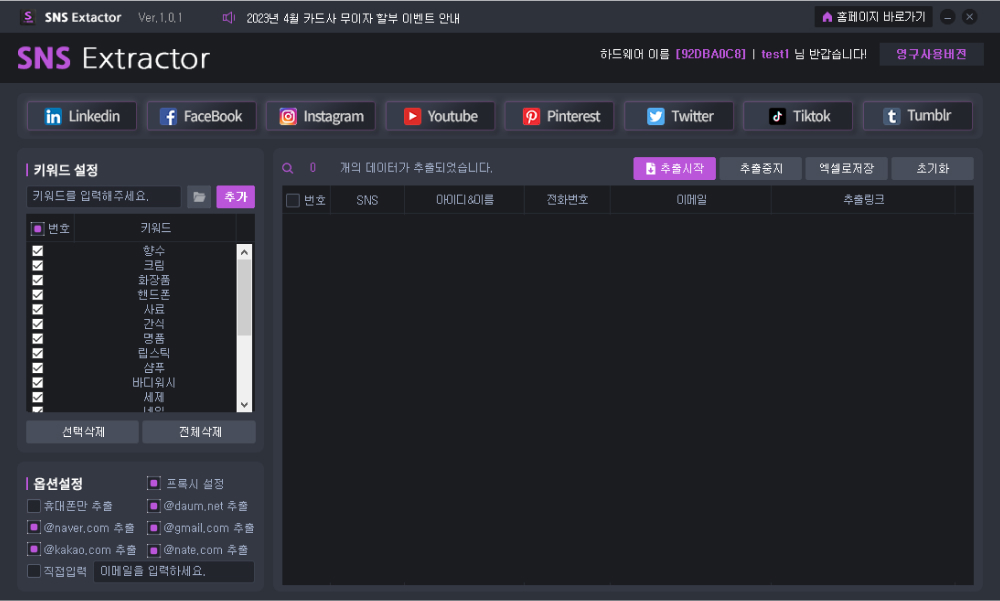Save results with 엑셀로저장
Image resolution: width=1000 pixels, height=601 pixels.
[846, 168]
